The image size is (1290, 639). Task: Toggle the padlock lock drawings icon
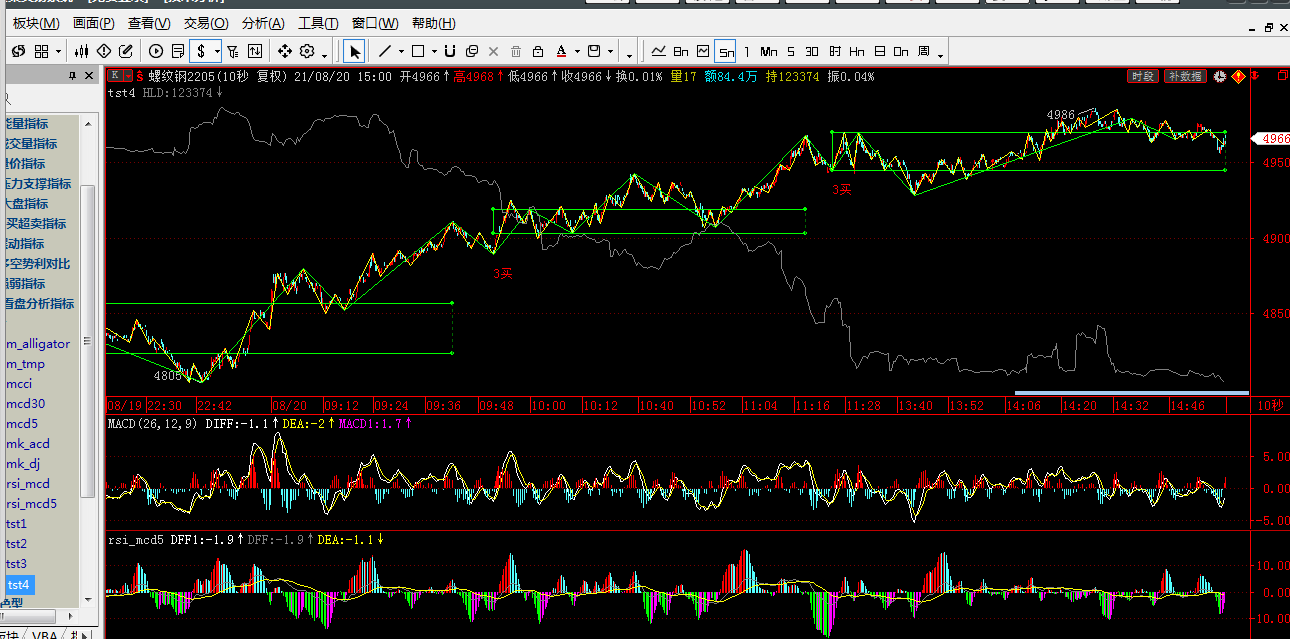tap(538, 51)
